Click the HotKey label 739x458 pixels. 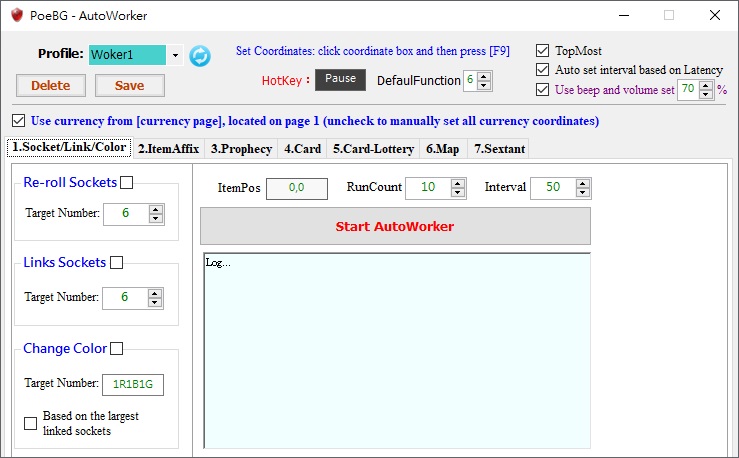(286, 81)
